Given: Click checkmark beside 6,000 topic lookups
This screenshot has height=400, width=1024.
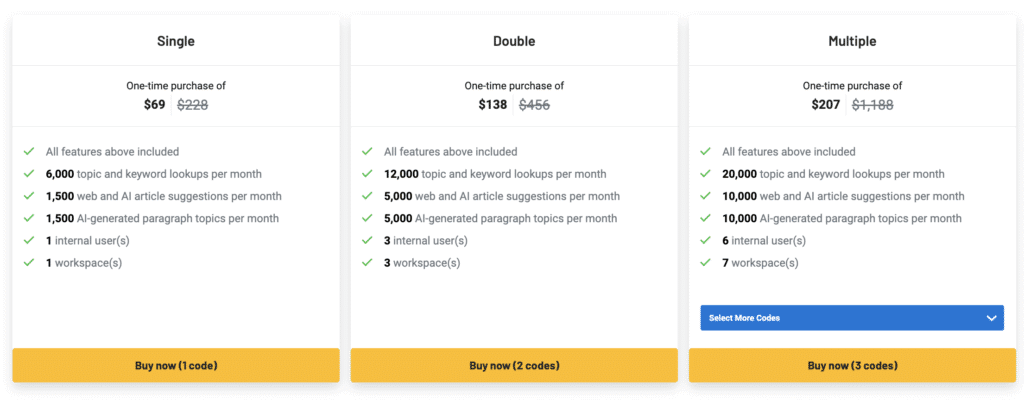Looking at the screenshot, I should coord(30,174).
